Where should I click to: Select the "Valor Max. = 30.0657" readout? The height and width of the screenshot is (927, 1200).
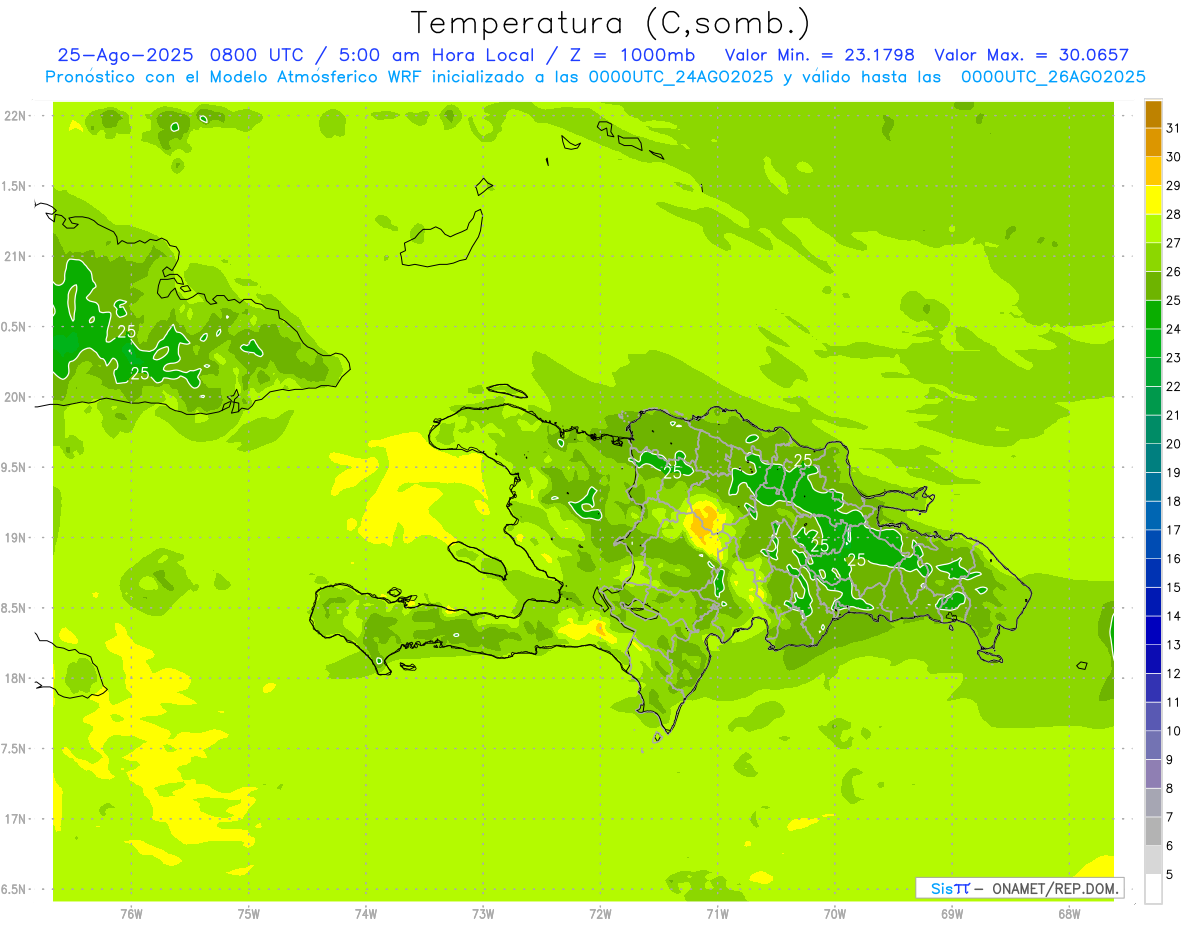(x=1031, y=56)
